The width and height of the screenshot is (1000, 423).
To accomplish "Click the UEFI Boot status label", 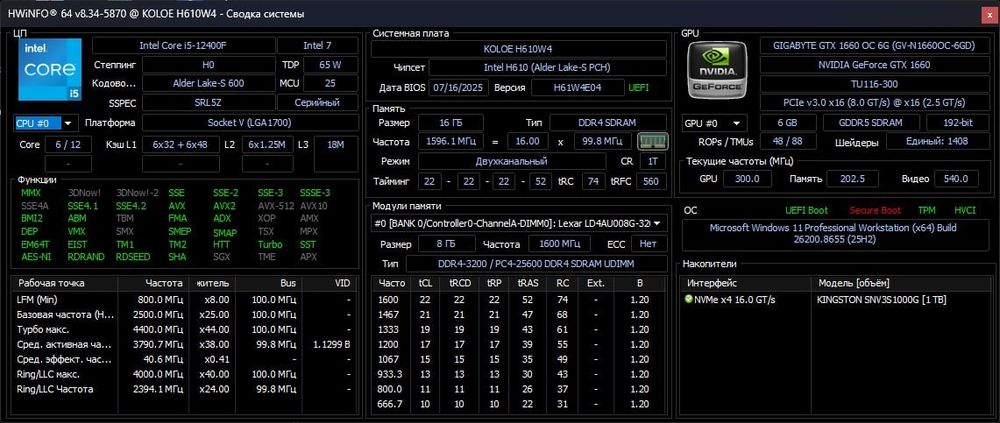I will [806, 210].
